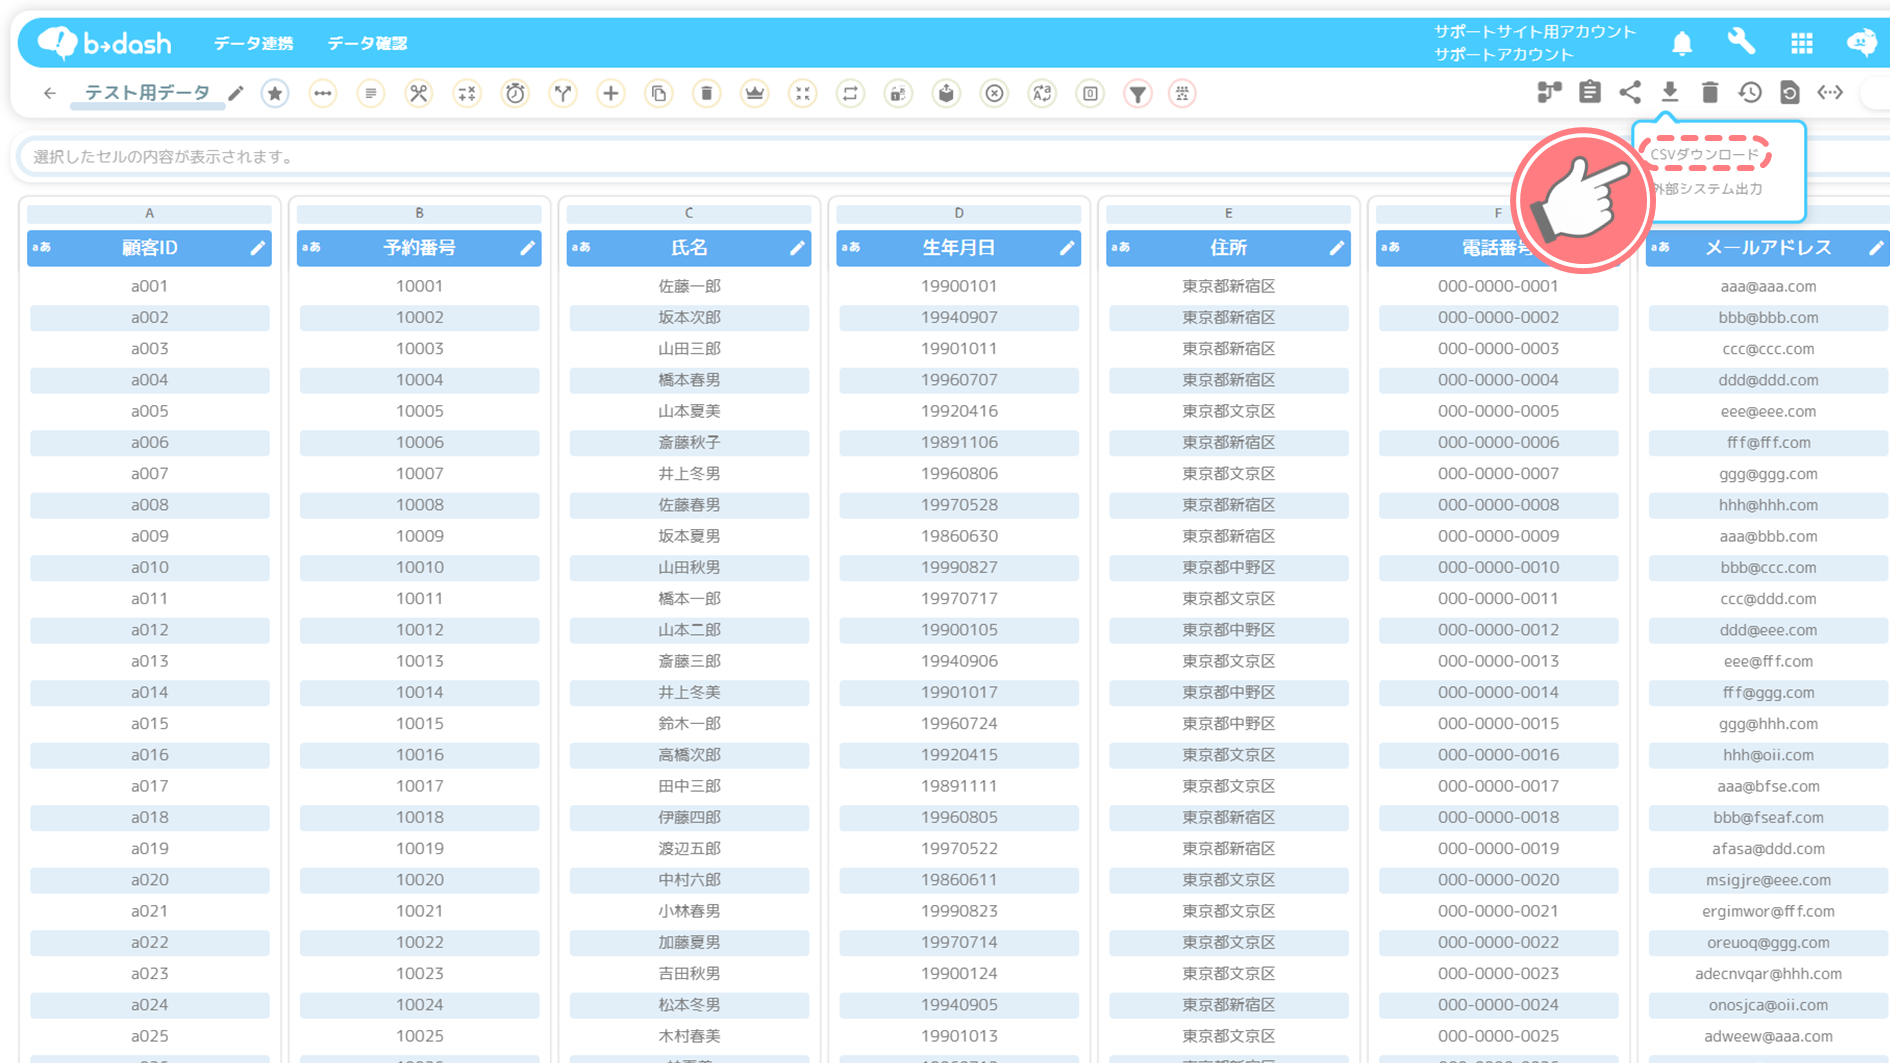The height and width of the screenshot is (1063, 1890).
Task: Select column letter D header
Action: [x=959, y=213]
